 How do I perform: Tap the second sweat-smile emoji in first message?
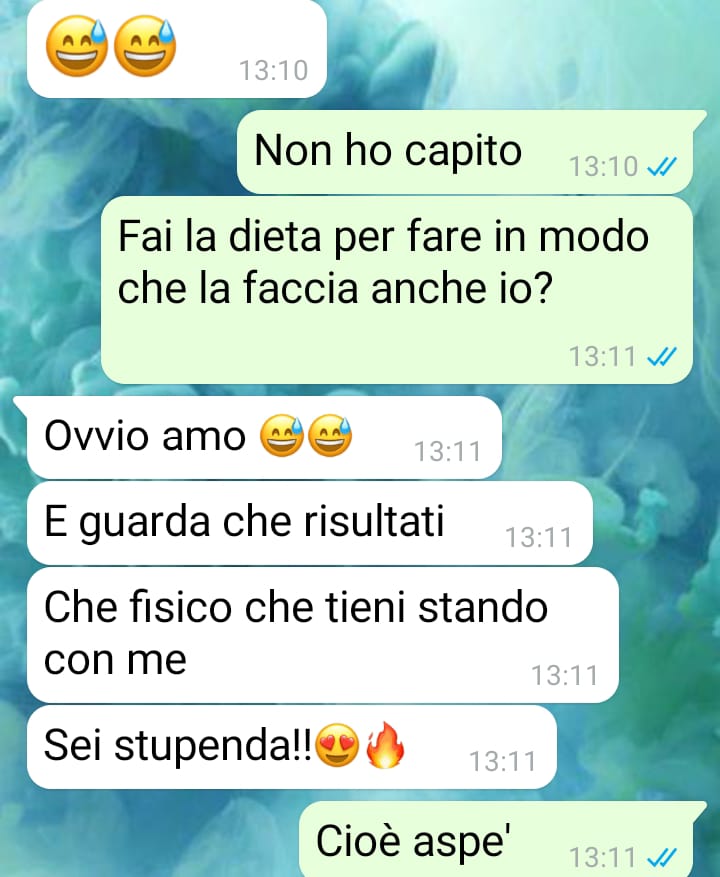tap(145, 46)
